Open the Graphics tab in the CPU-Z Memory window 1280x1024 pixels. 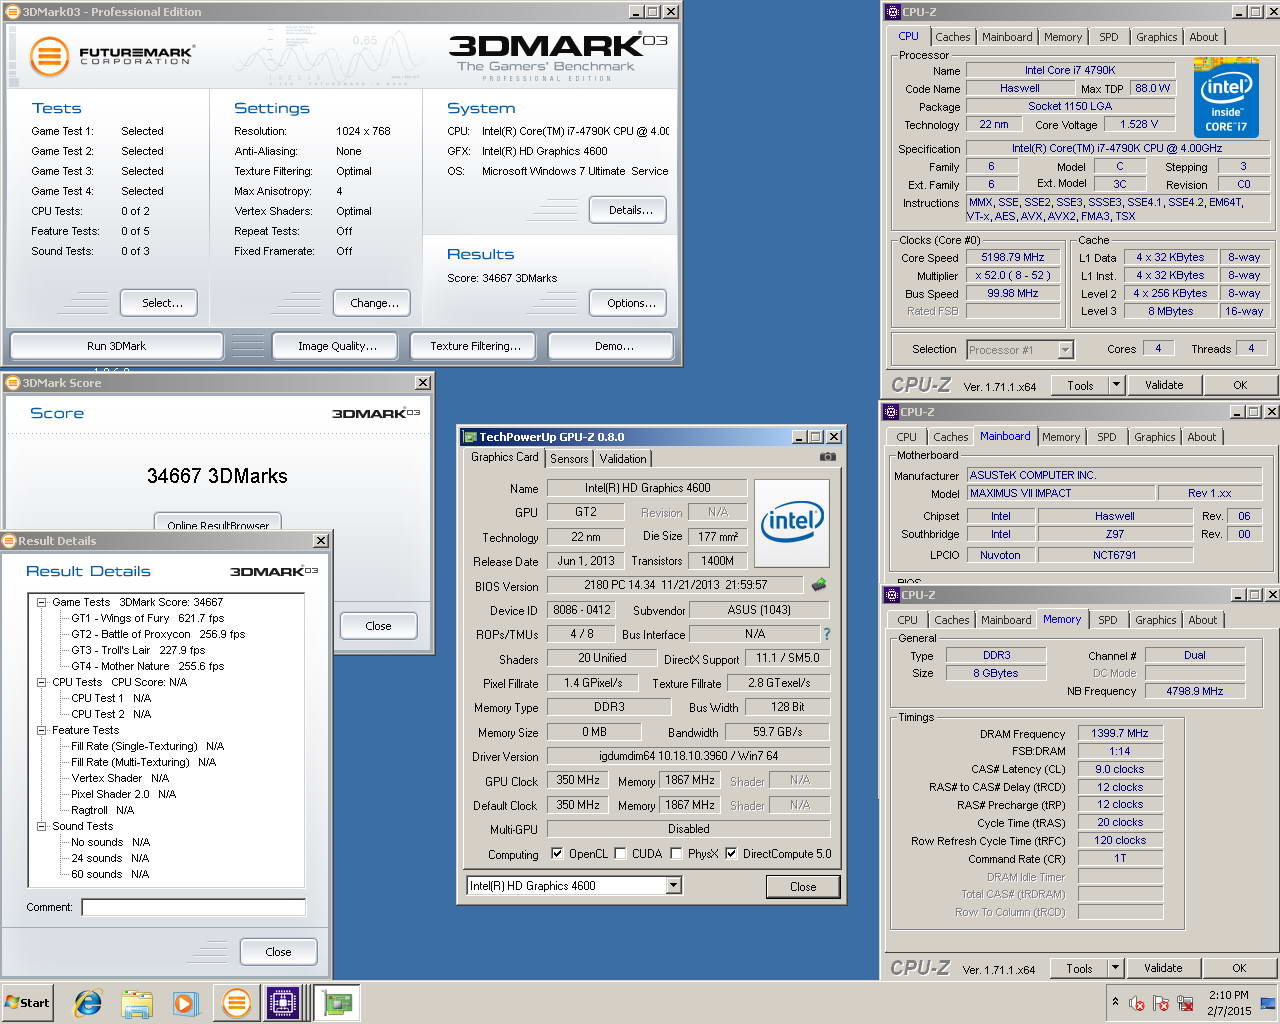click(1156, 620)
